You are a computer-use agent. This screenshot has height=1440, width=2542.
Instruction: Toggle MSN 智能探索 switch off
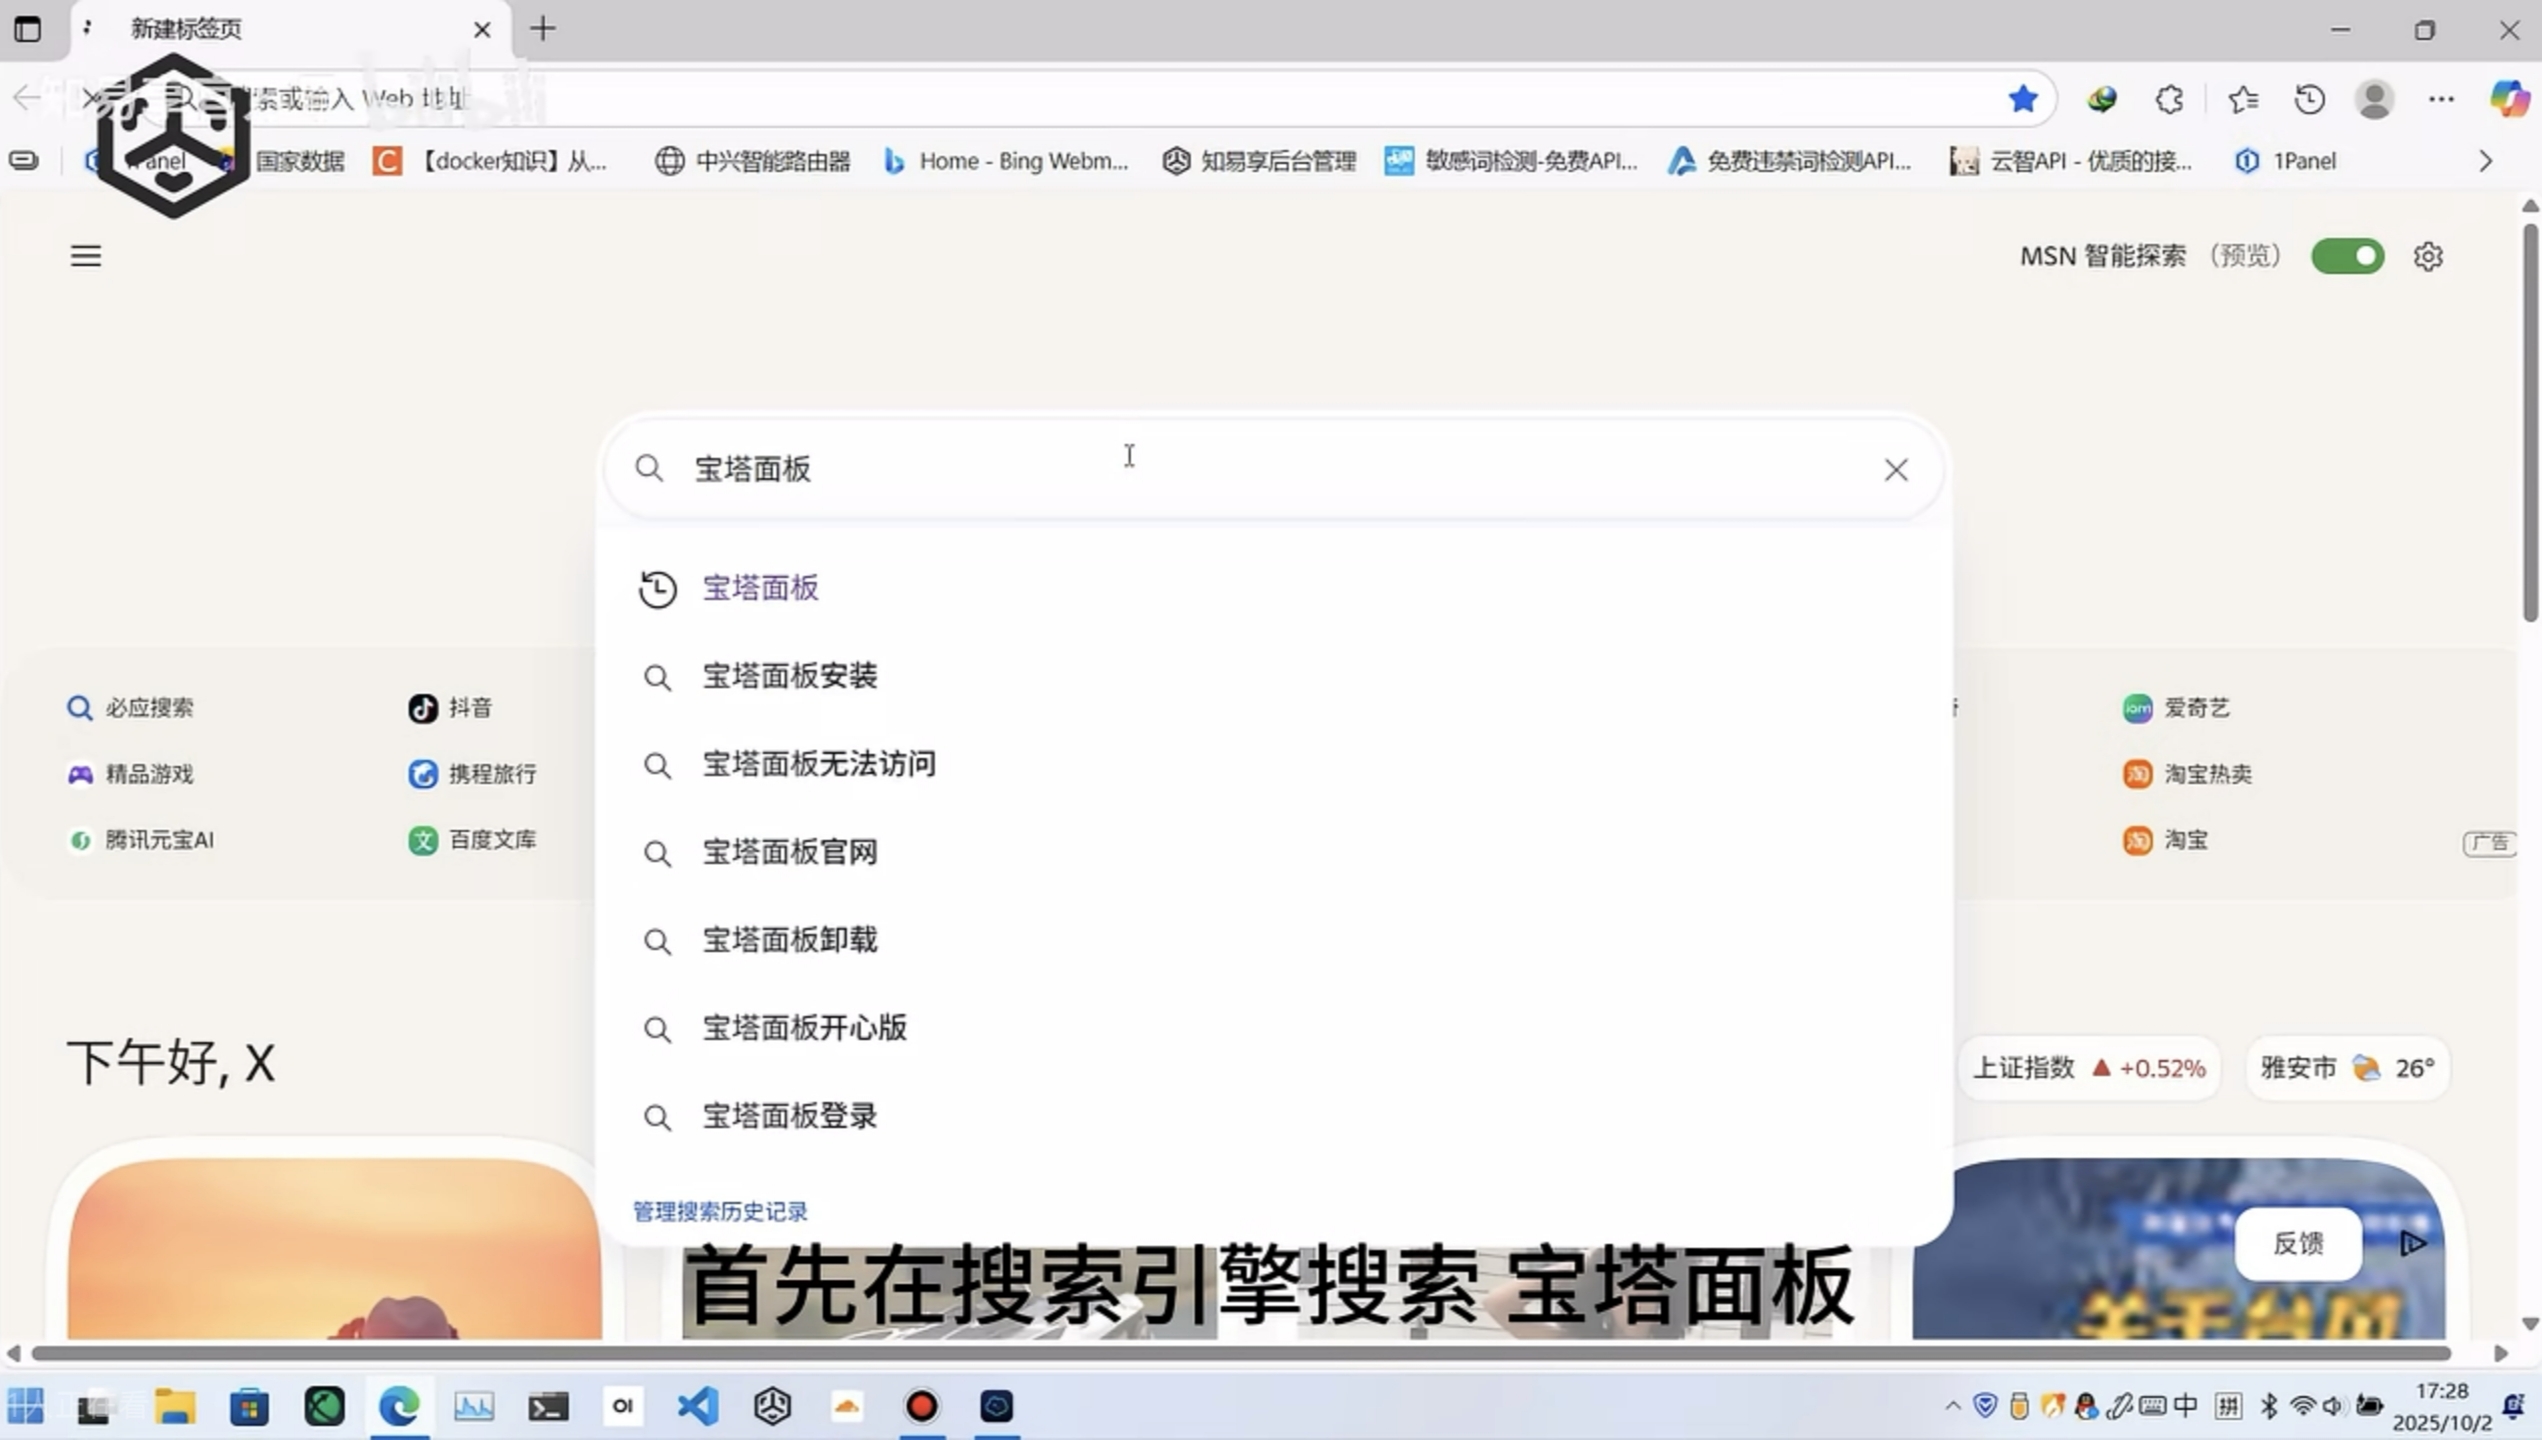click(x=2347, y=257)
